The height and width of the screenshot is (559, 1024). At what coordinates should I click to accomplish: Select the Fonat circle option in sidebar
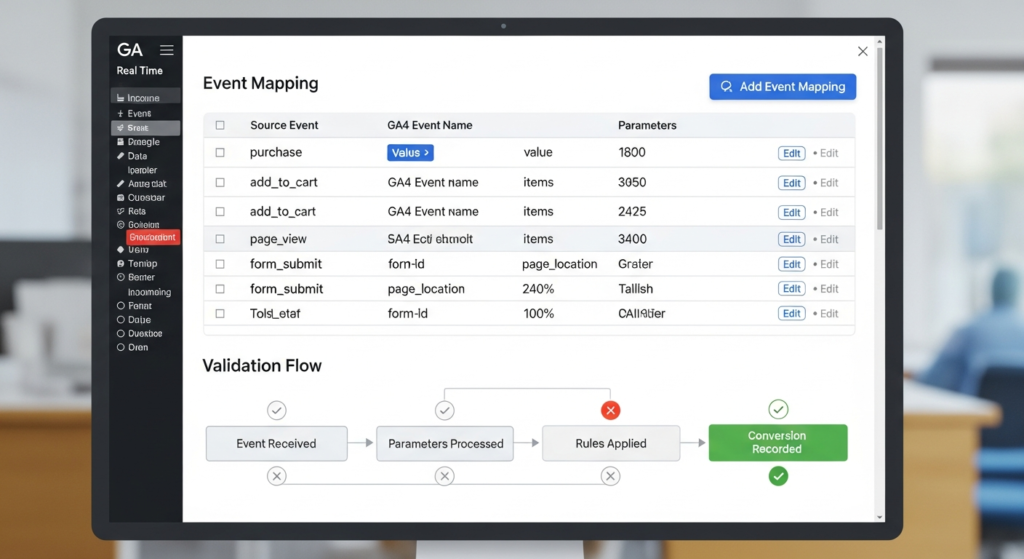[120, 306]
